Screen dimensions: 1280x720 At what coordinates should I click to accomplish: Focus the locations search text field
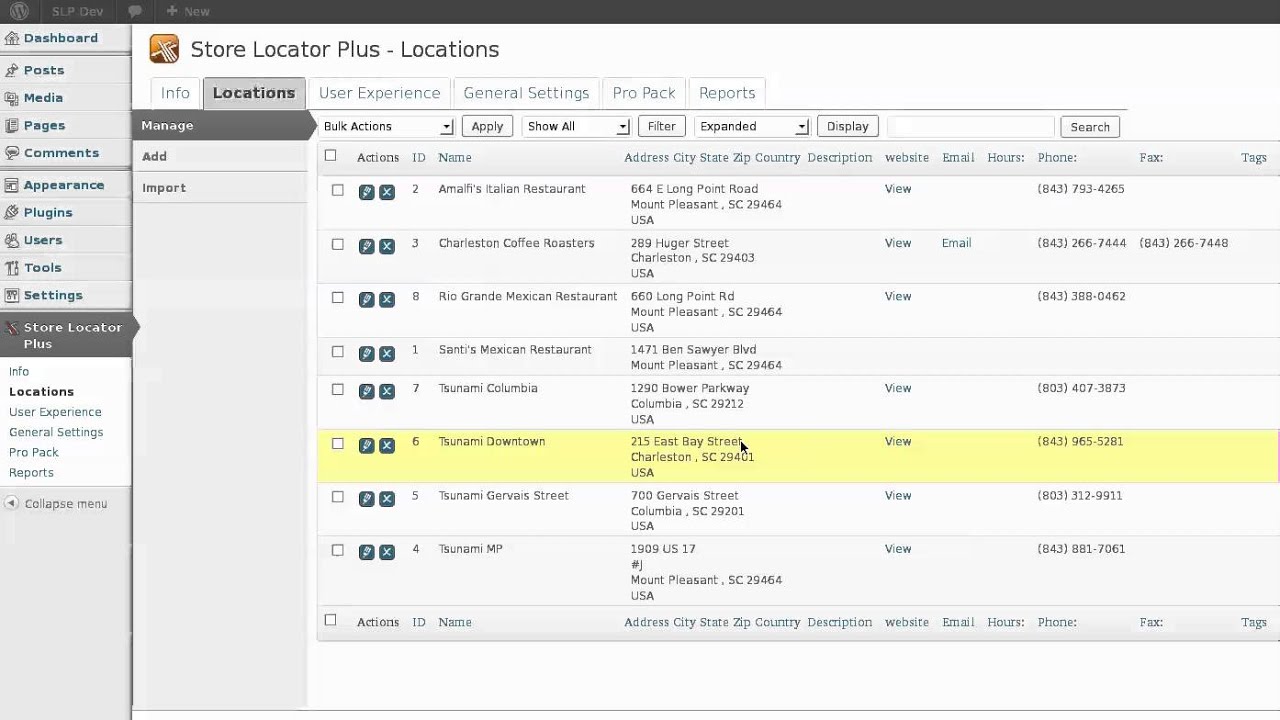point(970,127)
